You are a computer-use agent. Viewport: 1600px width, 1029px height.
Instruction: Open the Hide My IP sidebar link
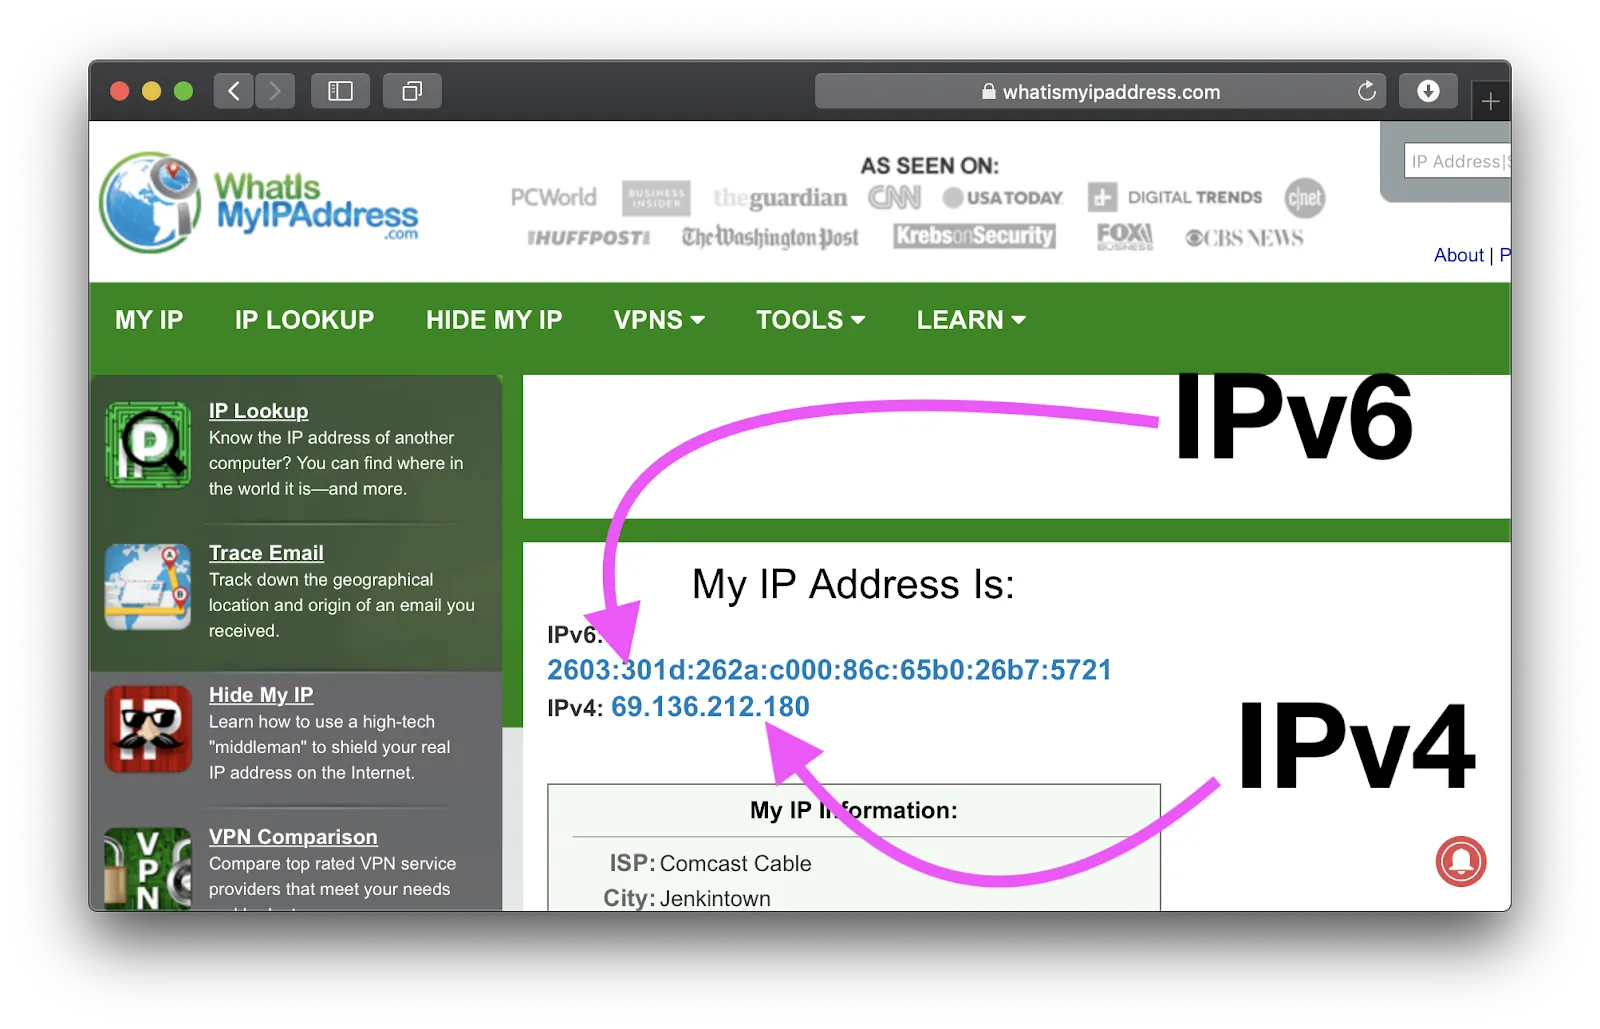261,695
